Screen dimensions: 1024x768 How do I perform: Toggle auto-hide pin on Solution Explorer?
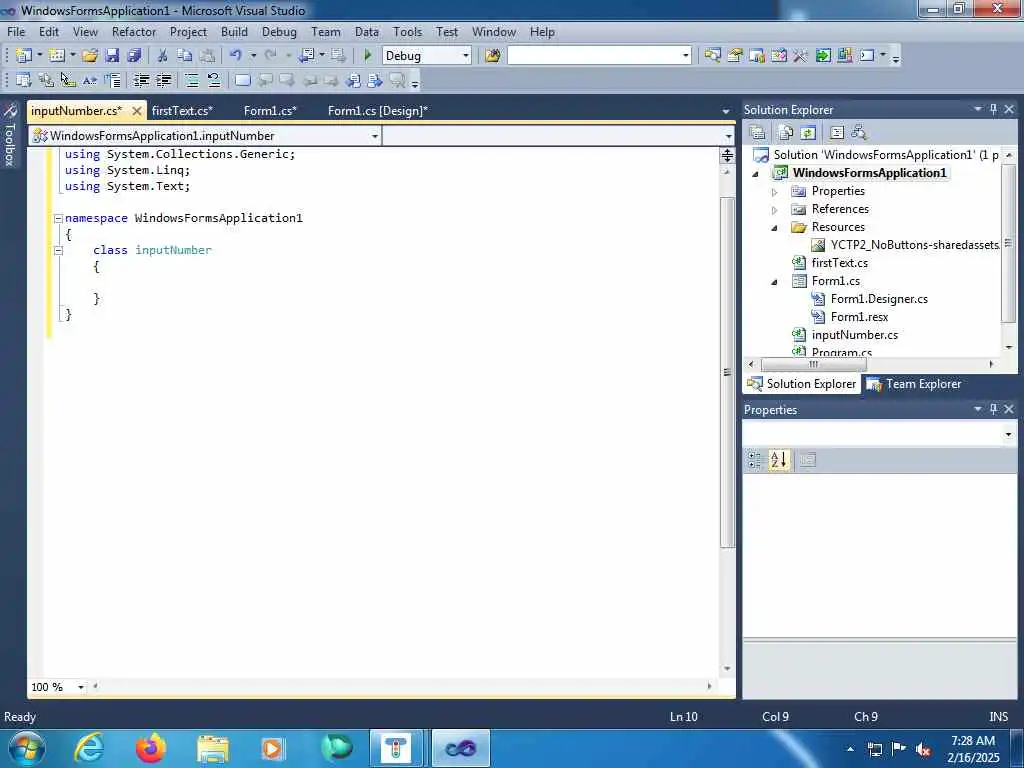pos(993,110)
